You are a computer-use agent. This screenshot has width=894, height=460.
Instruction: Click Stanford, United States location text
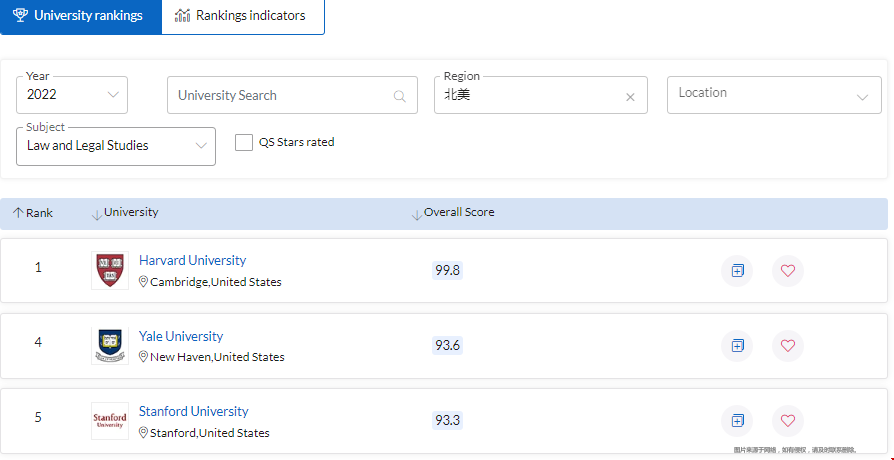coord(209,433)
